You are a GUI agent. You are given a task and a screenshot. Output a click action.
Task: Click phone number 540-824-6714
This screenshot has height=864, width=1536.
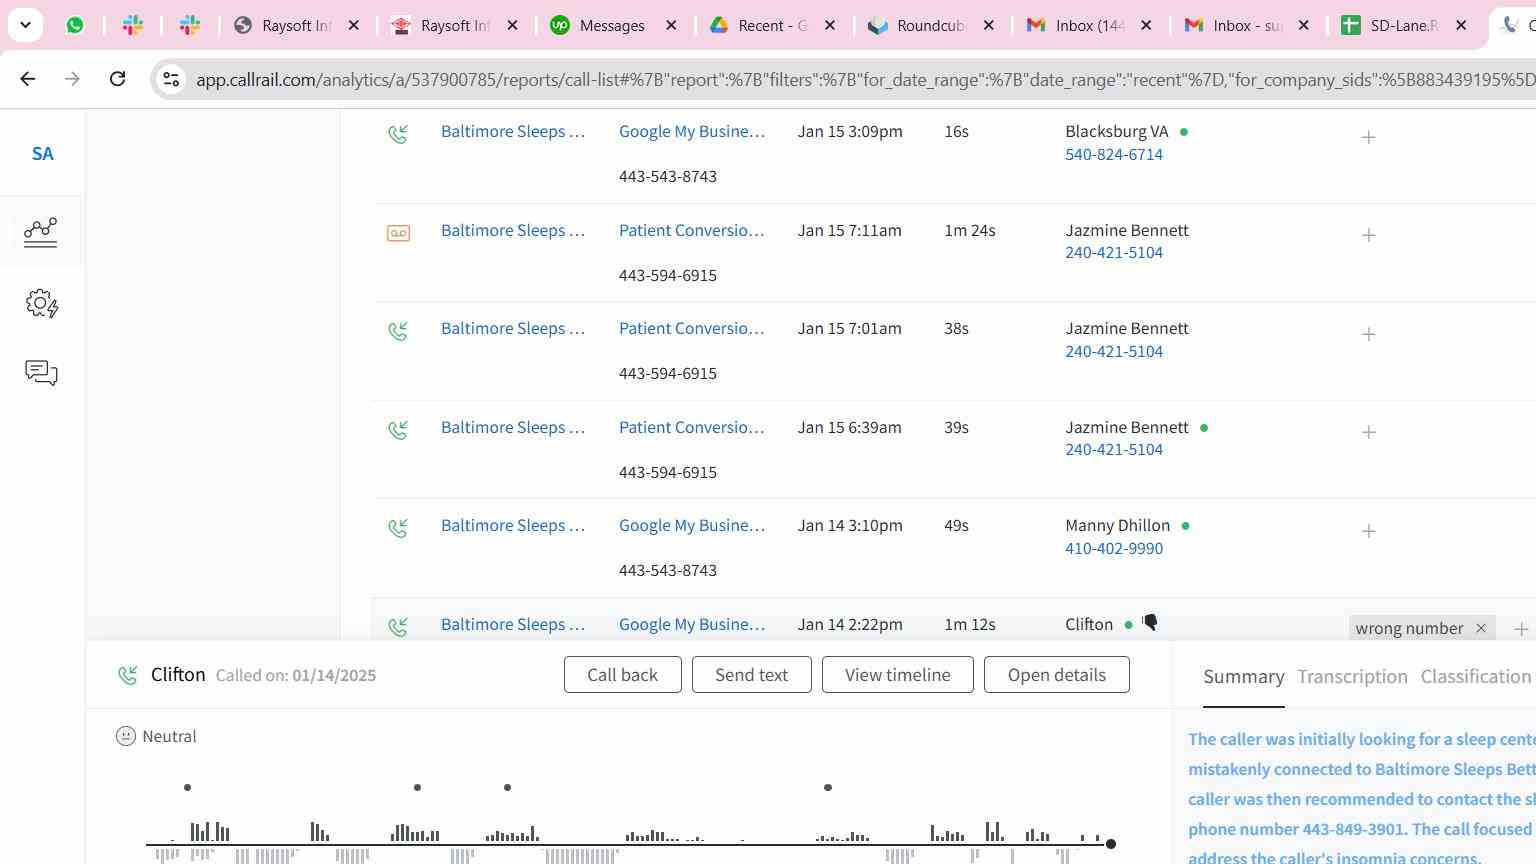click(1114, 154)
